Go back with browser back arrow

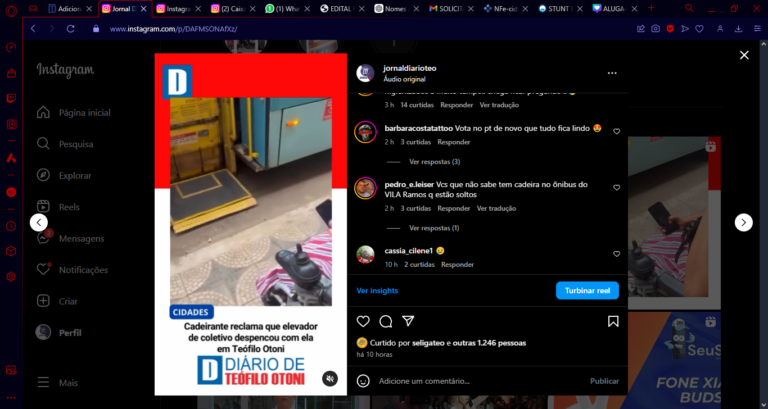(x=33, y=29)
